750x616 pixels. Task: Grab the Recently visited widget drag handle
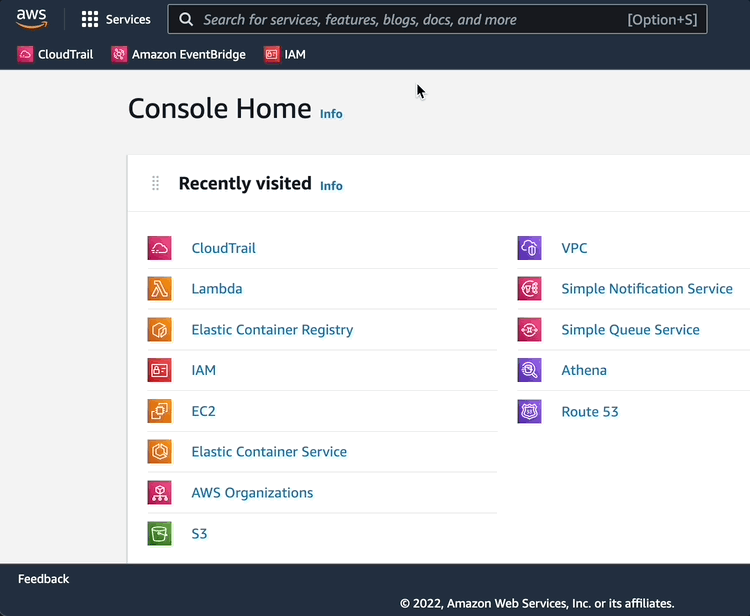click(155, 183)
